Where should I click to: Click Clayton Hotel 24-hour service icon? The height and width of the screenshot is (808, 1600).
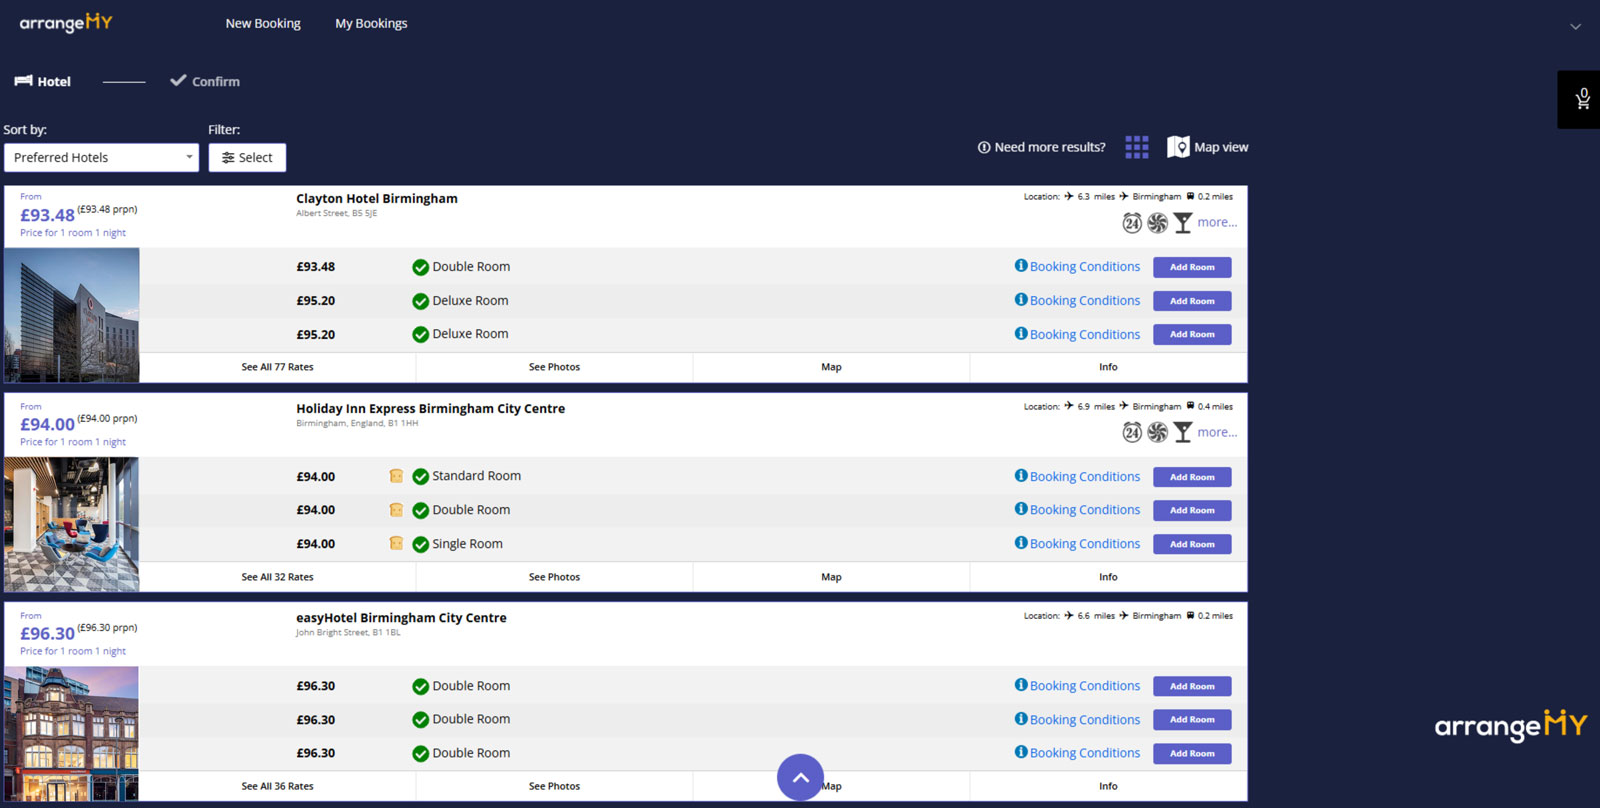1132,223
